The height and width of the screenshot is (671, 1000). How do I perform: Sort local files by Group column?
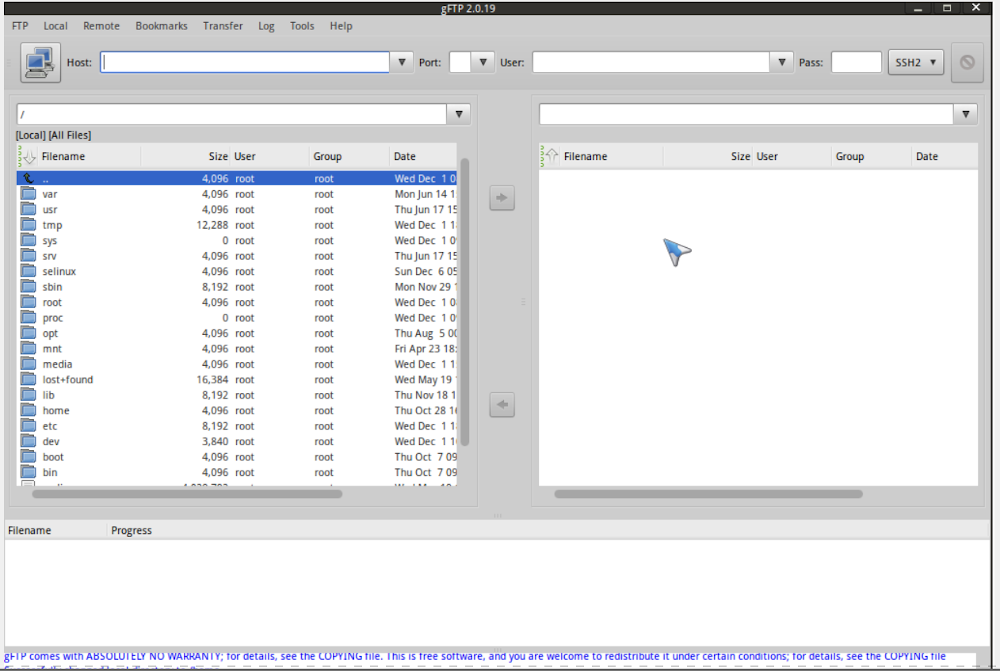tap(349, 156)
